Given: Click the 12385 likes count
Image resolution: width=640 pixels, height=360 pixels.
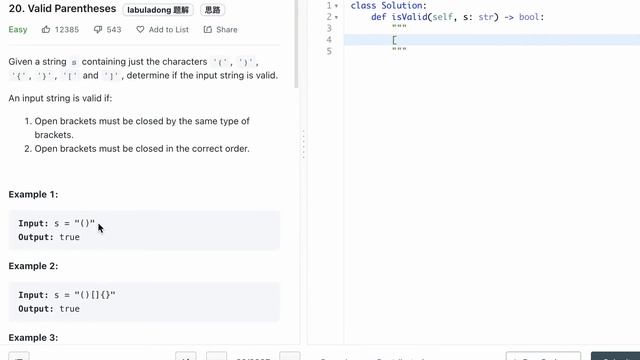Looking at the screenshot, I should 67,29.
